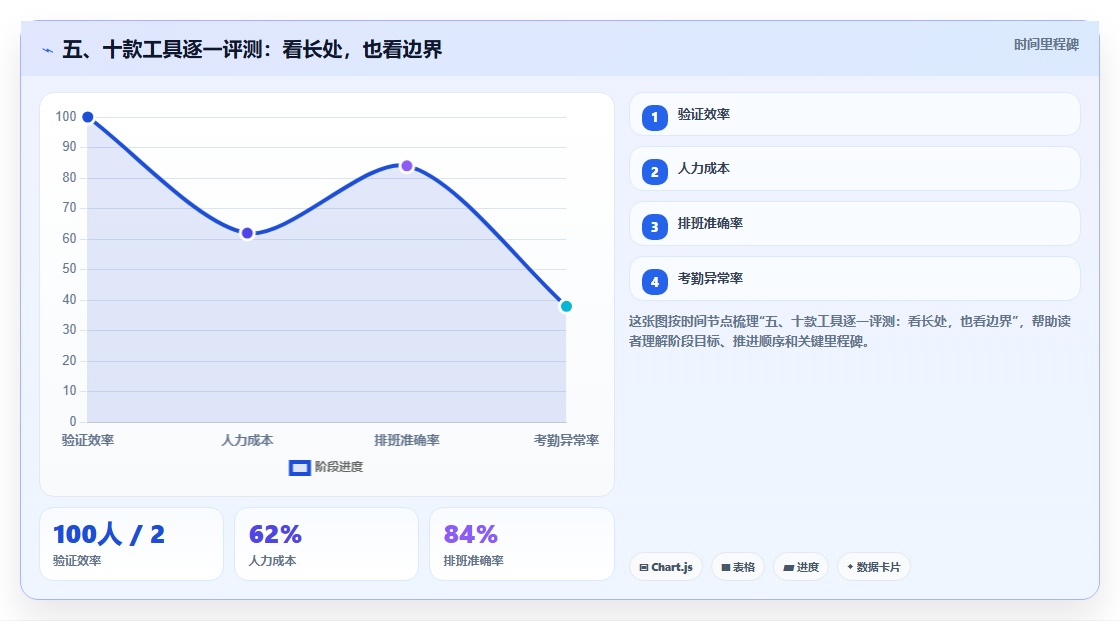
Task: Select the 表格 tag chip
Action: pos(738,567)
